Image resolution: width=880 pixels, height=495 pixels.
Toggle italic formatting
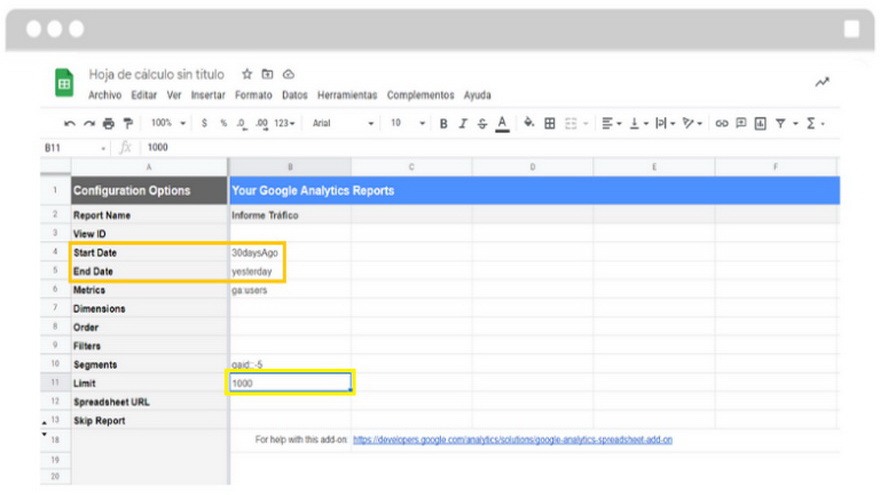coord(462,123)
